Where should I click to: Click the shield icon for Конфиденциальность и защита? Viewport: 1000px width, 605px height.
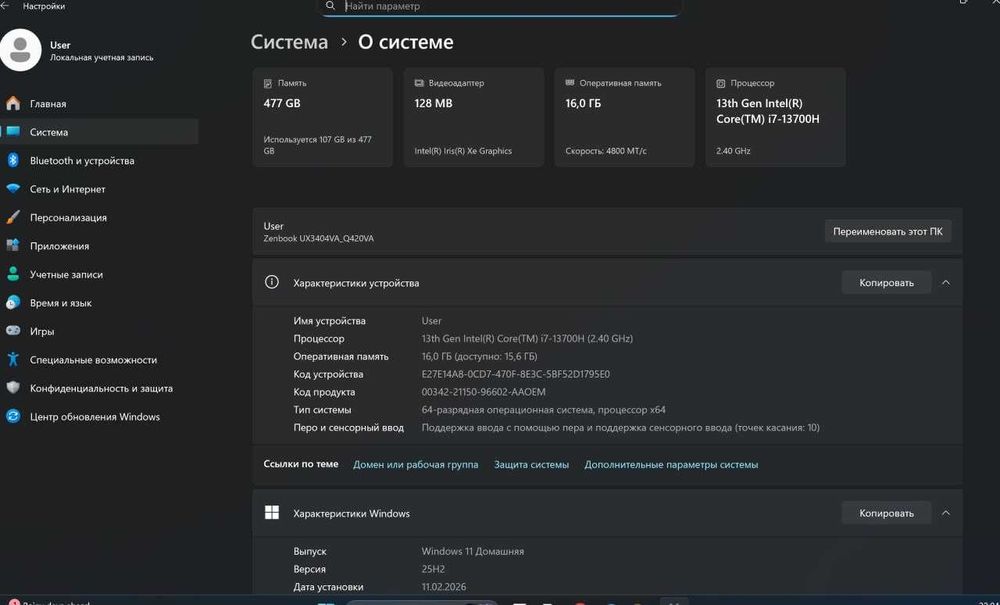[13, 388]
